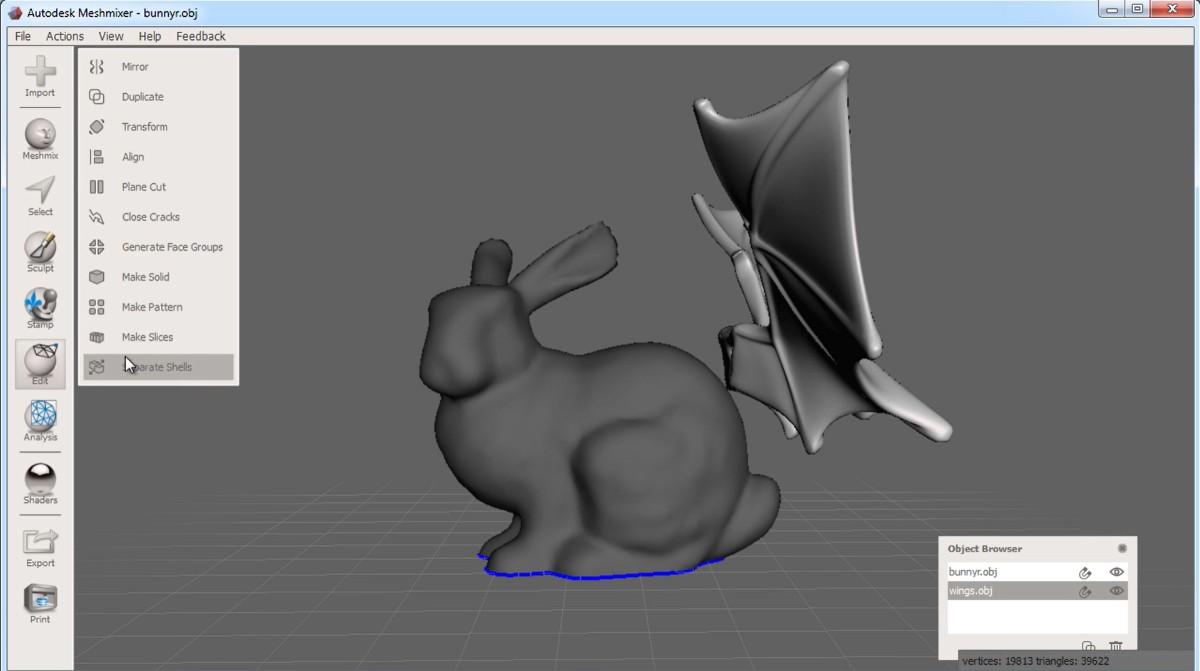Open the Feedback menu
The width and height of the screenshot is (1200, 671).
(x=201, y=36)
